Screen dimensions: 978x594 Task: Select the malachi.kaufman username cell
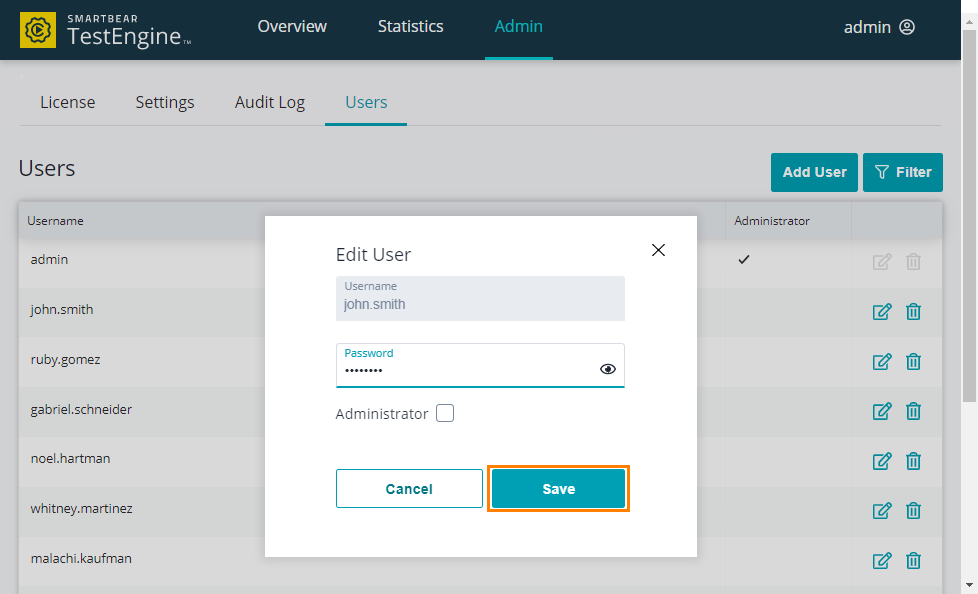click(x=81, y=558)
